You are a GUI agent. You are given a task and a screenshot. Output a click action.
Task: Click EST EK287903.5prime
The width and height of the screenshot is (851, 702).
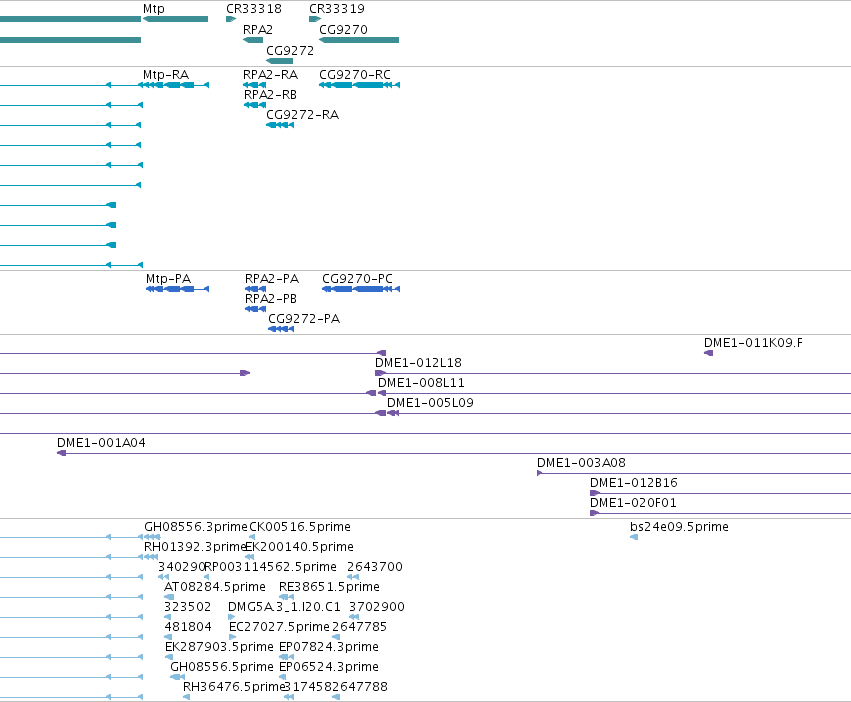point(169,657)
